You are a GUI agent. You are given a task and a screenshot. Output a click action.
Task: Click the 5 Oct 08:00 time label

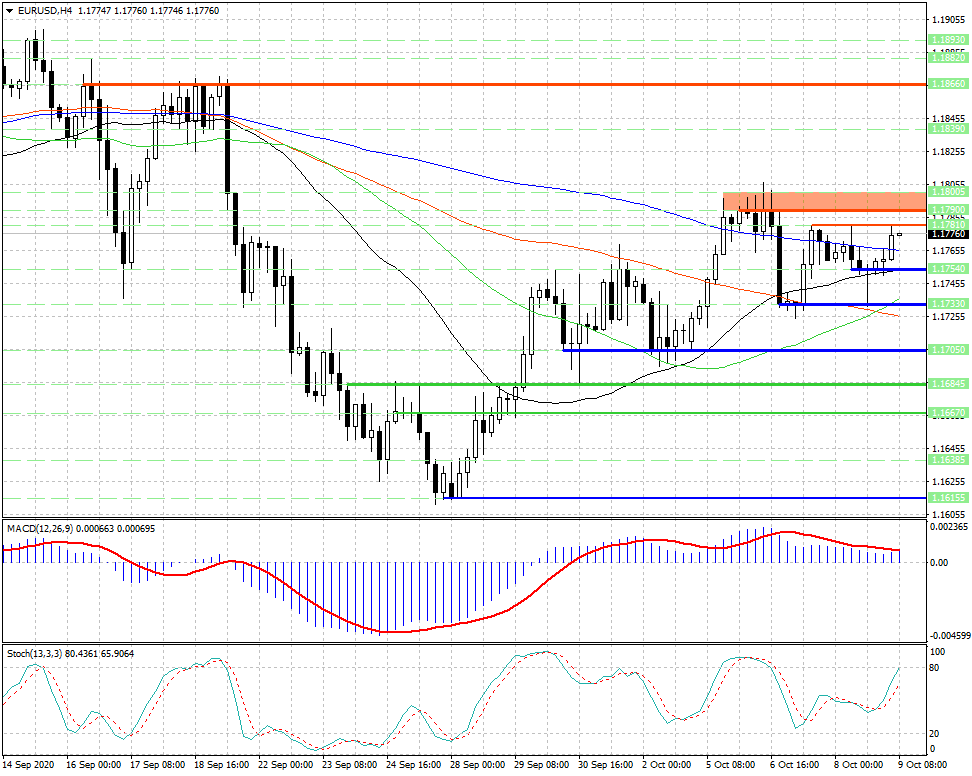(x=731, y=765)
